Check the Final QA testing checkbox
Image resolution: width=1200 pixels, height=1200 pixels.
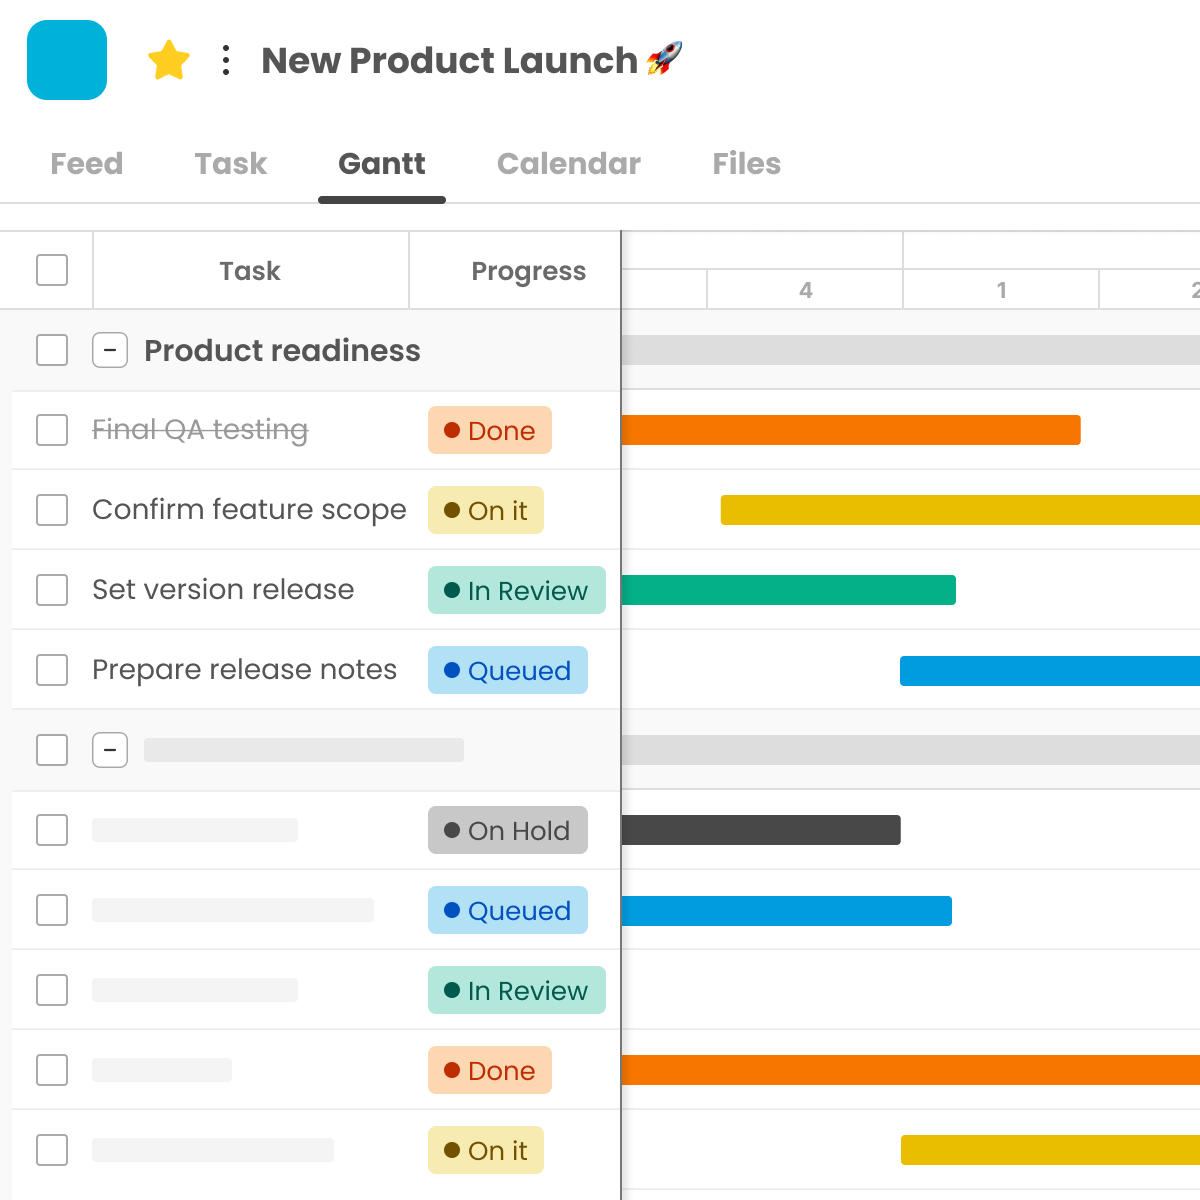point(51,430)
